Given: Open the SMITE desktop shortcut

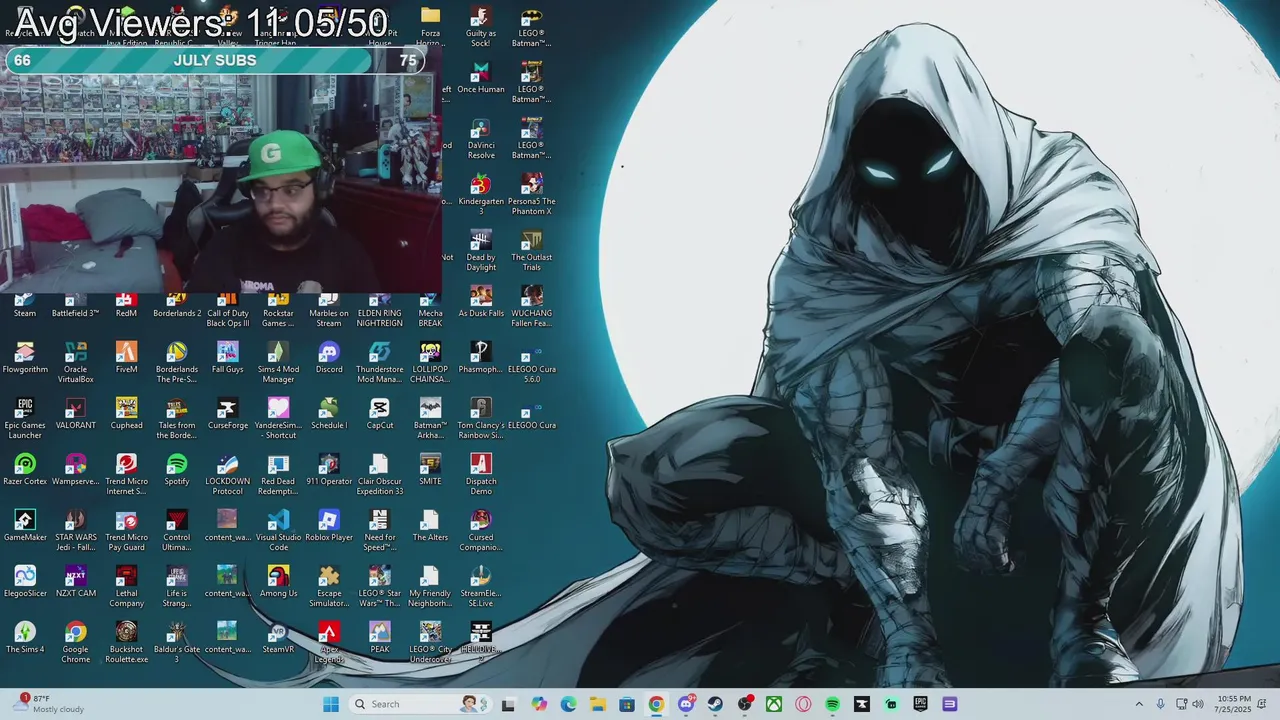Looking at the screenshot, I should pos(430,470).
